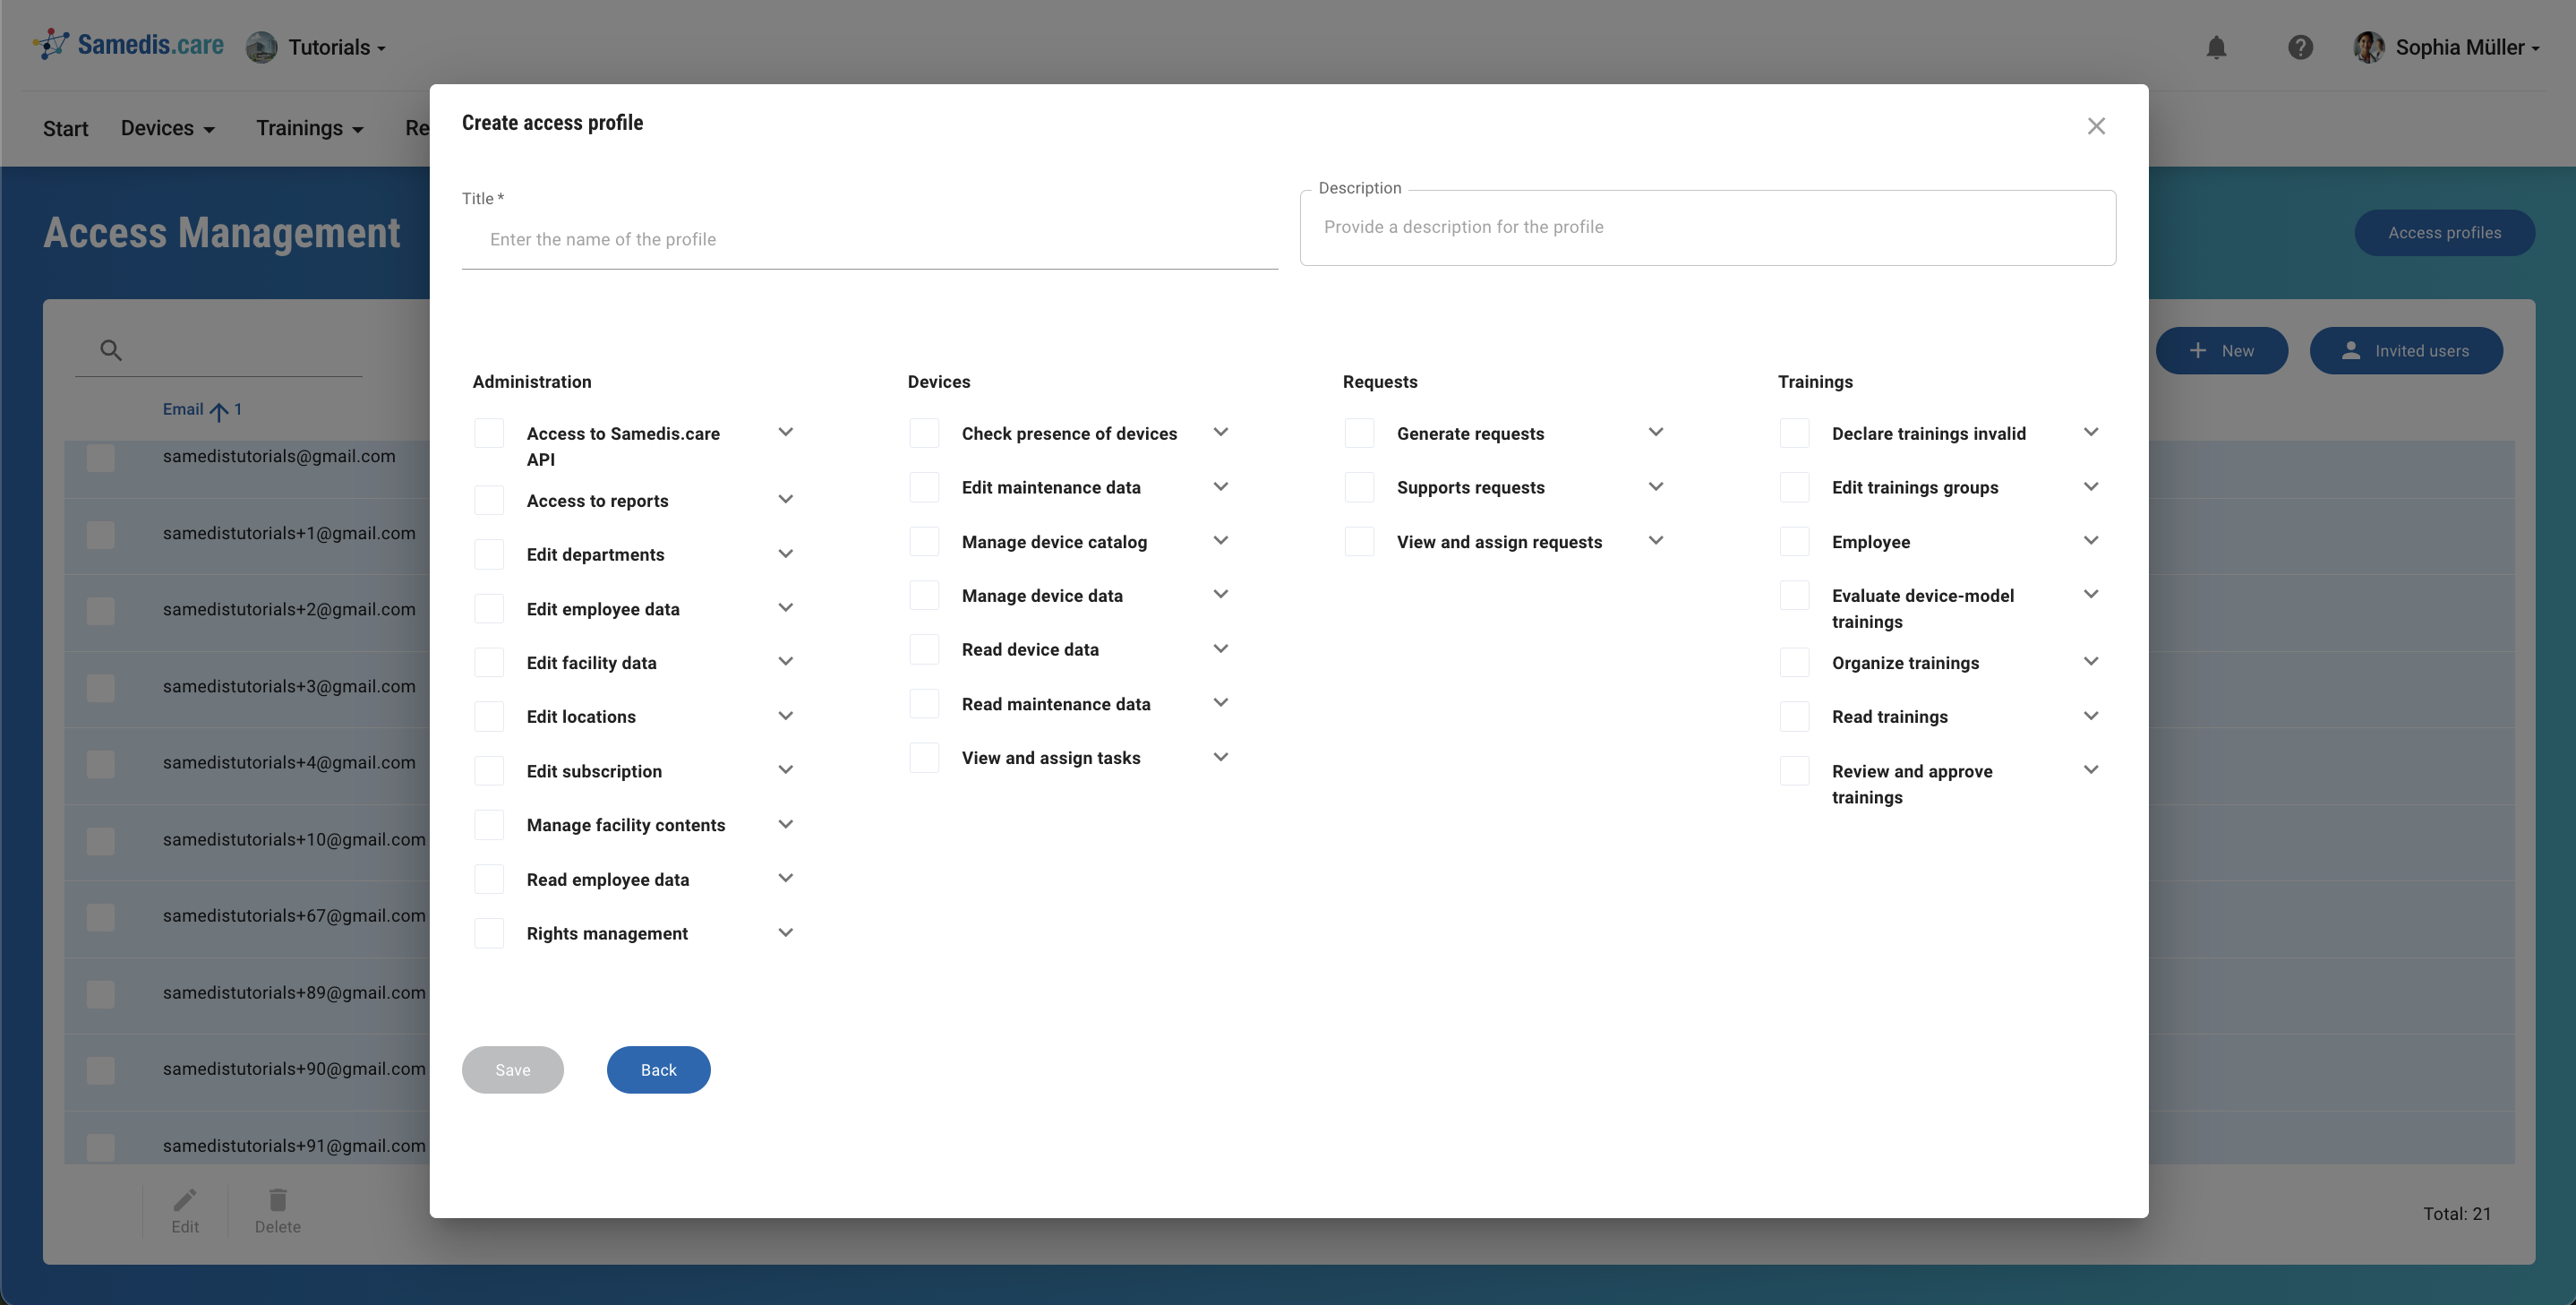Click the profile Title input field
This screenshot has width=2576, height=1305.
pos(869,239)
